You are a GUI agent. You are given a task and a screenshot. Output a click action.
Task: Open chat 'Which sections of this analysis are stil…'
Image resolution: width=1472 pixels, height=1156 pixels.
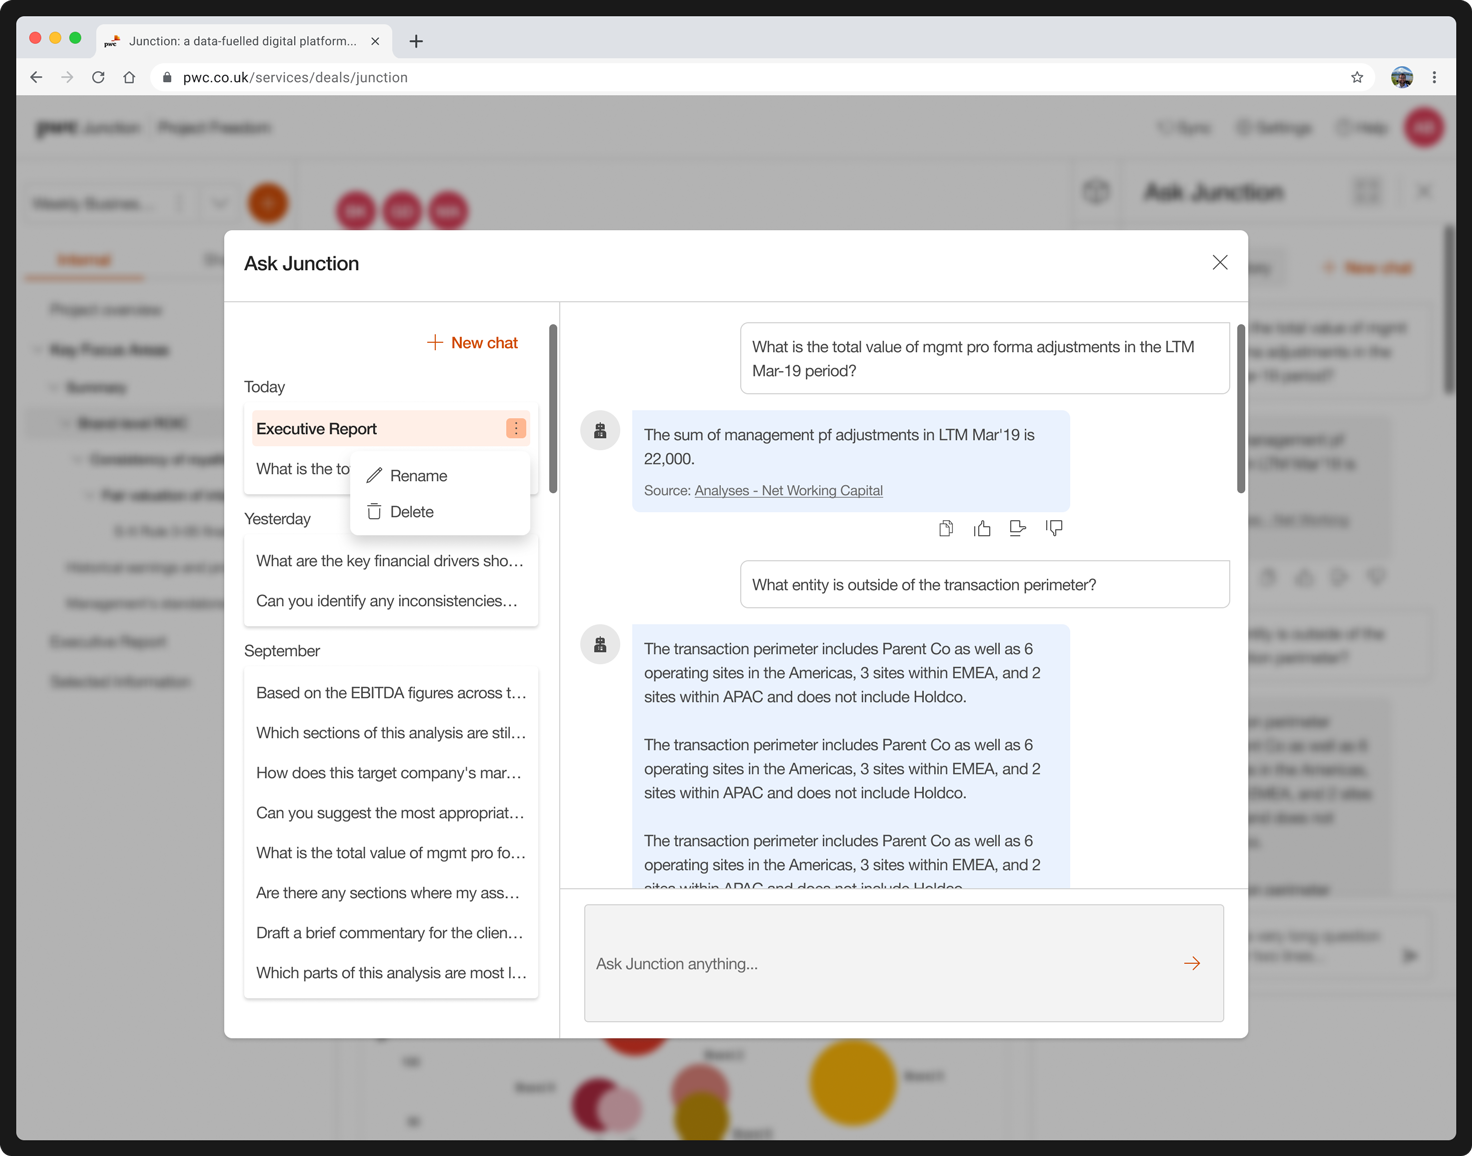point(391,733)
